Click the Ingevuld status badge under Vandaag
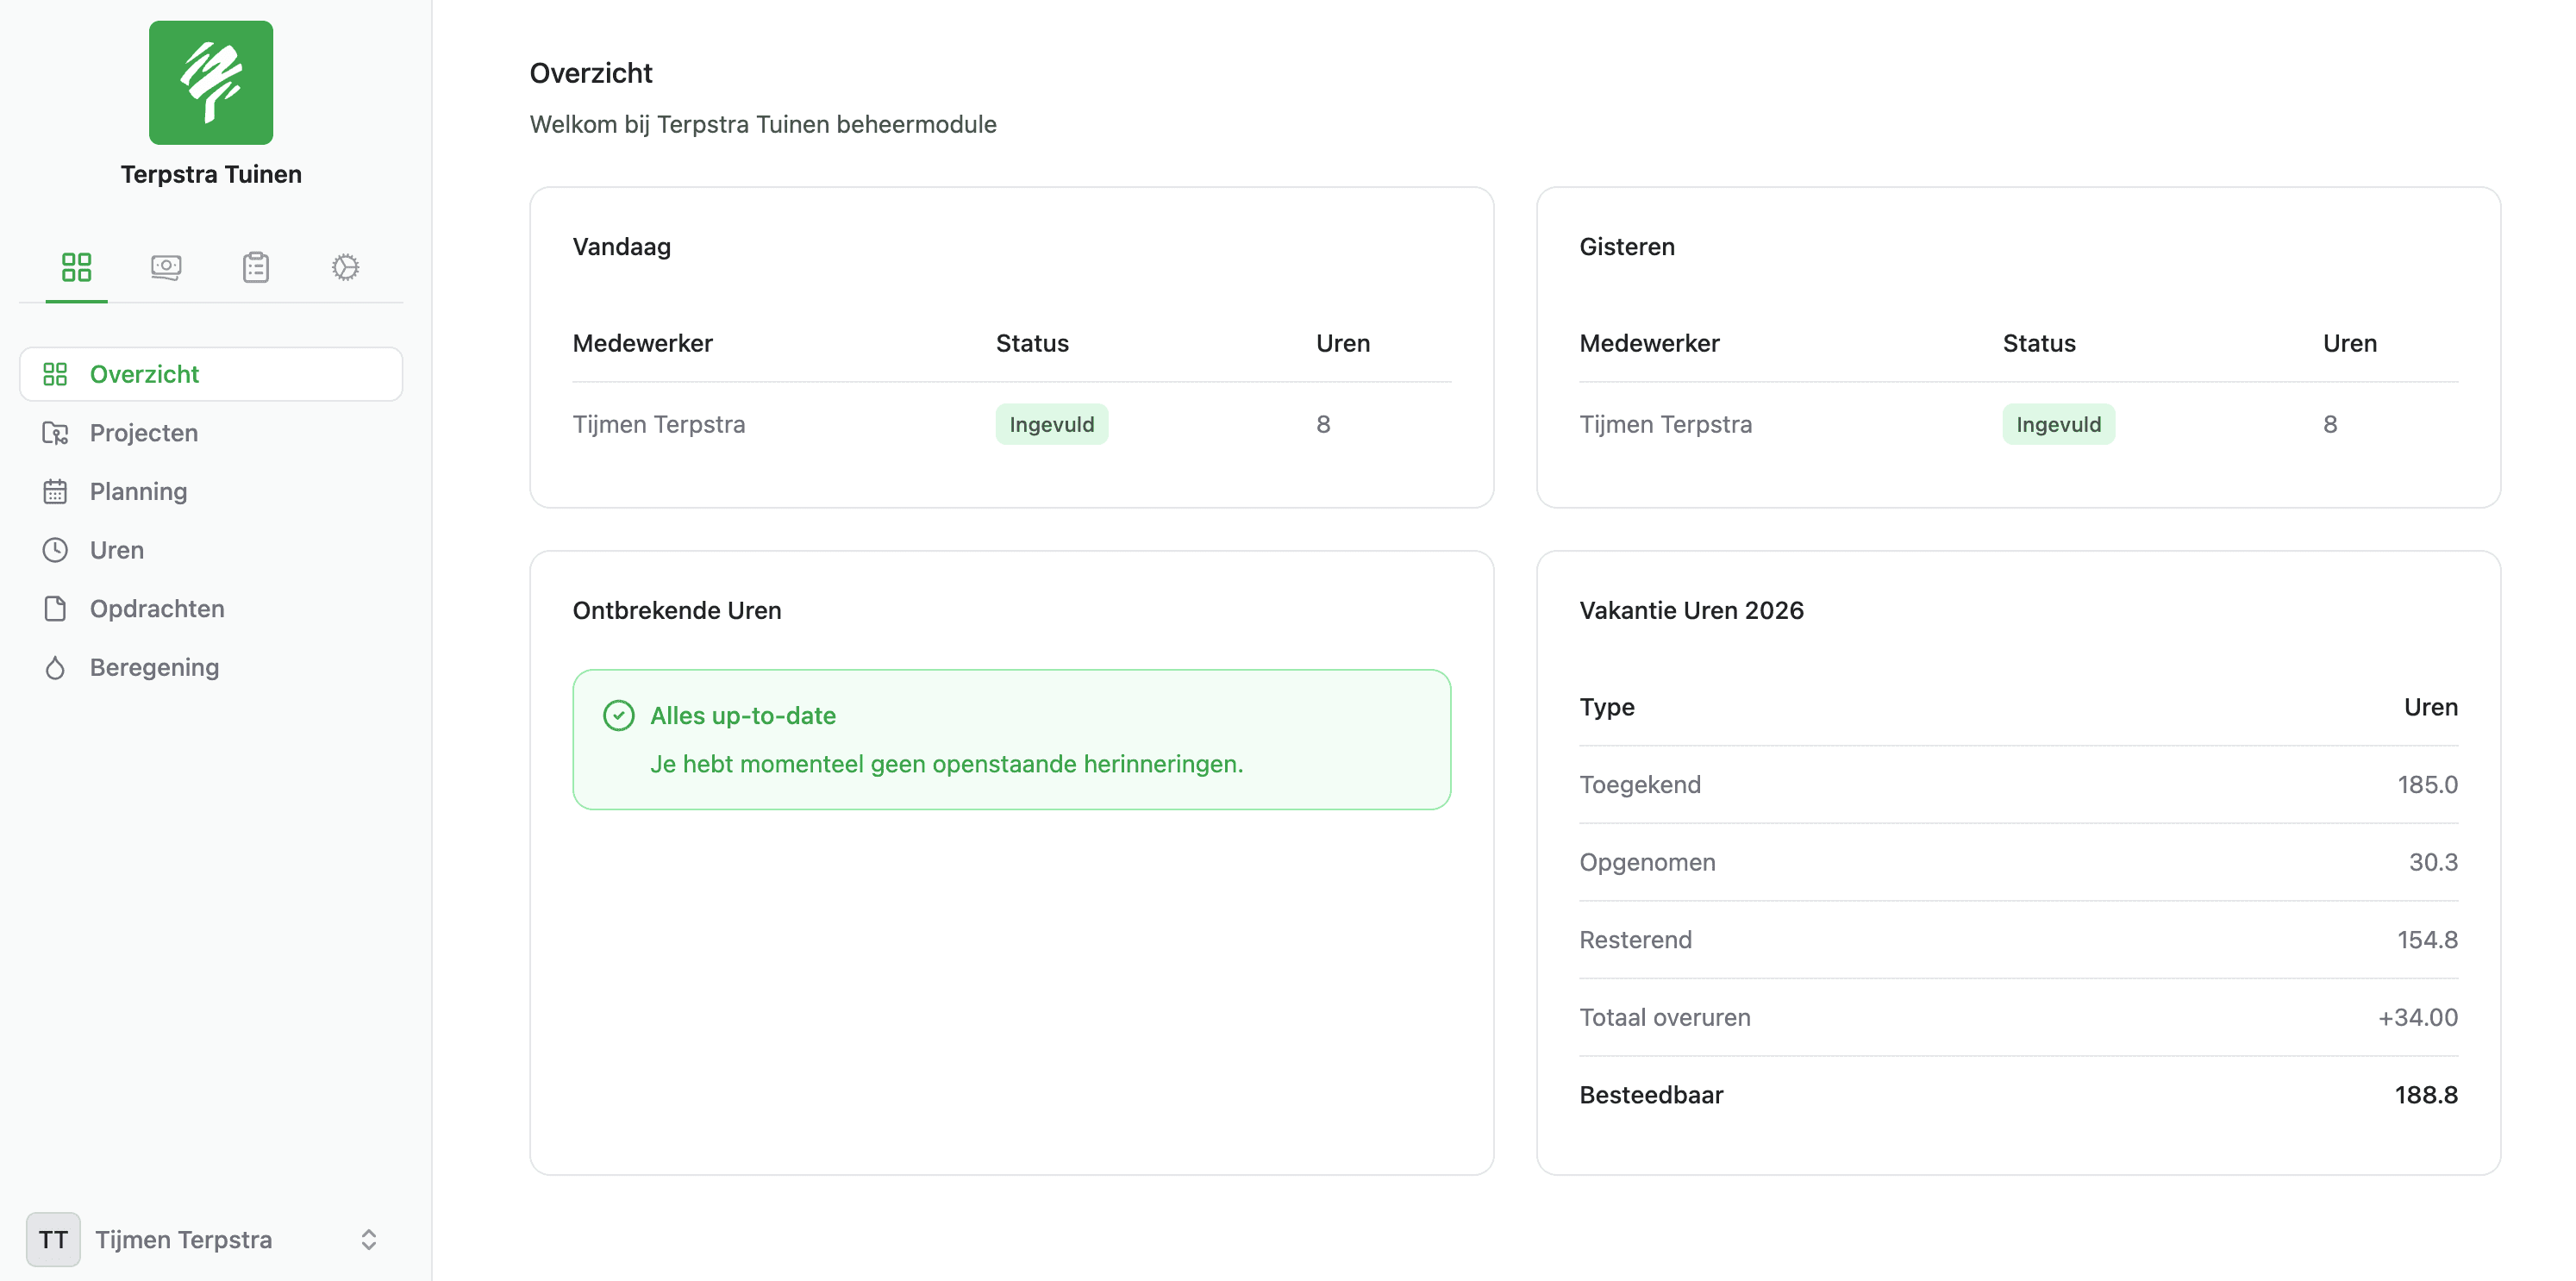2576x1281 pixels. point(1051,423)
